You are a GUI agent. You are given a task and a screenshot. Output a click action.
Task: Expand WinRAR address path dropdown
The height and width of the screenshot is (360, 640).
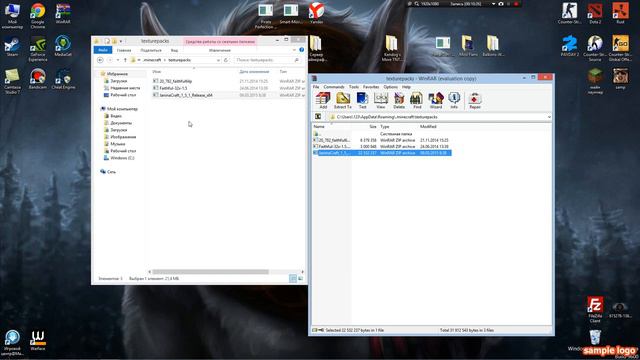pyautogui.click(x=549, y=117)
